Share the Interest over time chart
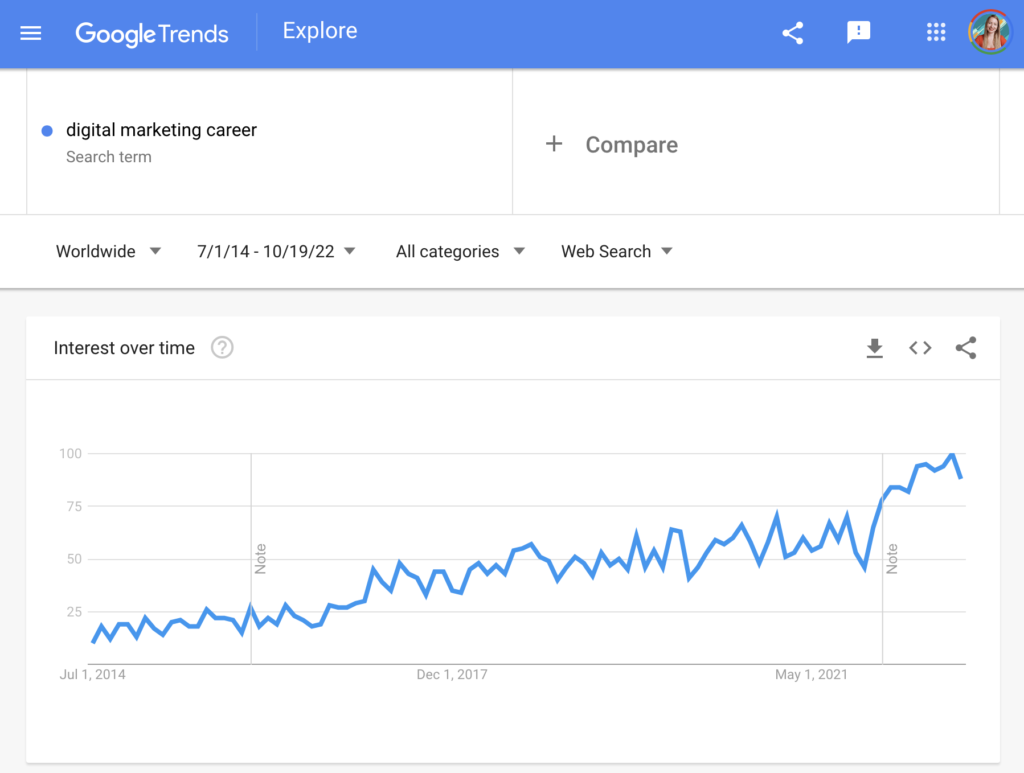Viewport: 1024px width, 773px height. (x=965, y=348)
